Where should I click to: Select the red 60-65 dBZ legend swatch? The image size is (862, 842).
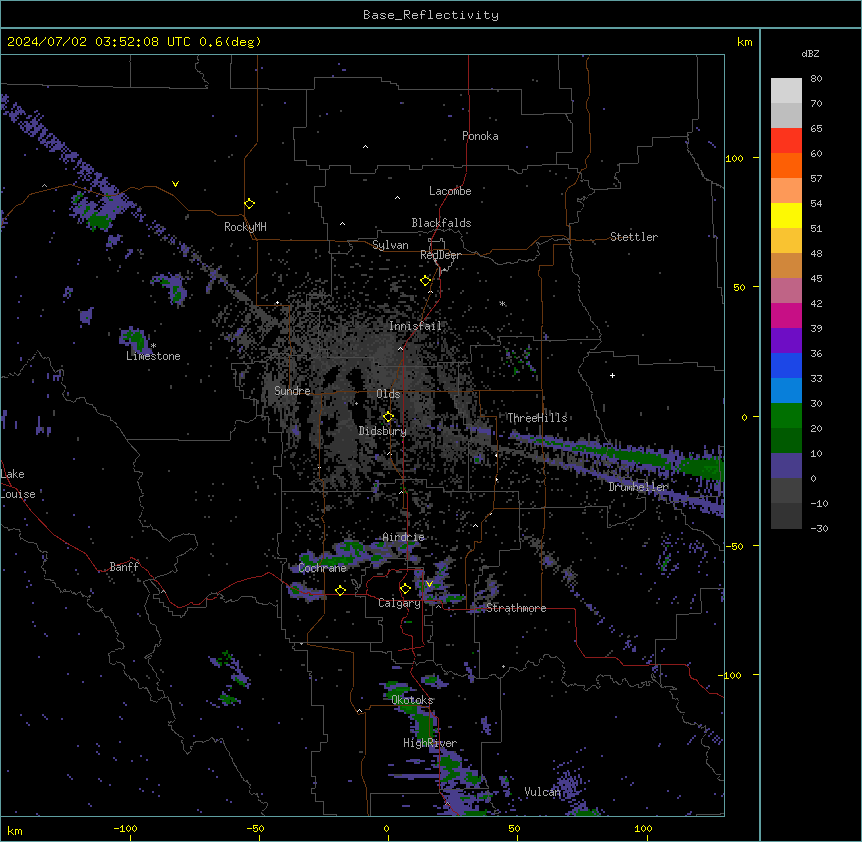tap(786, 140)
